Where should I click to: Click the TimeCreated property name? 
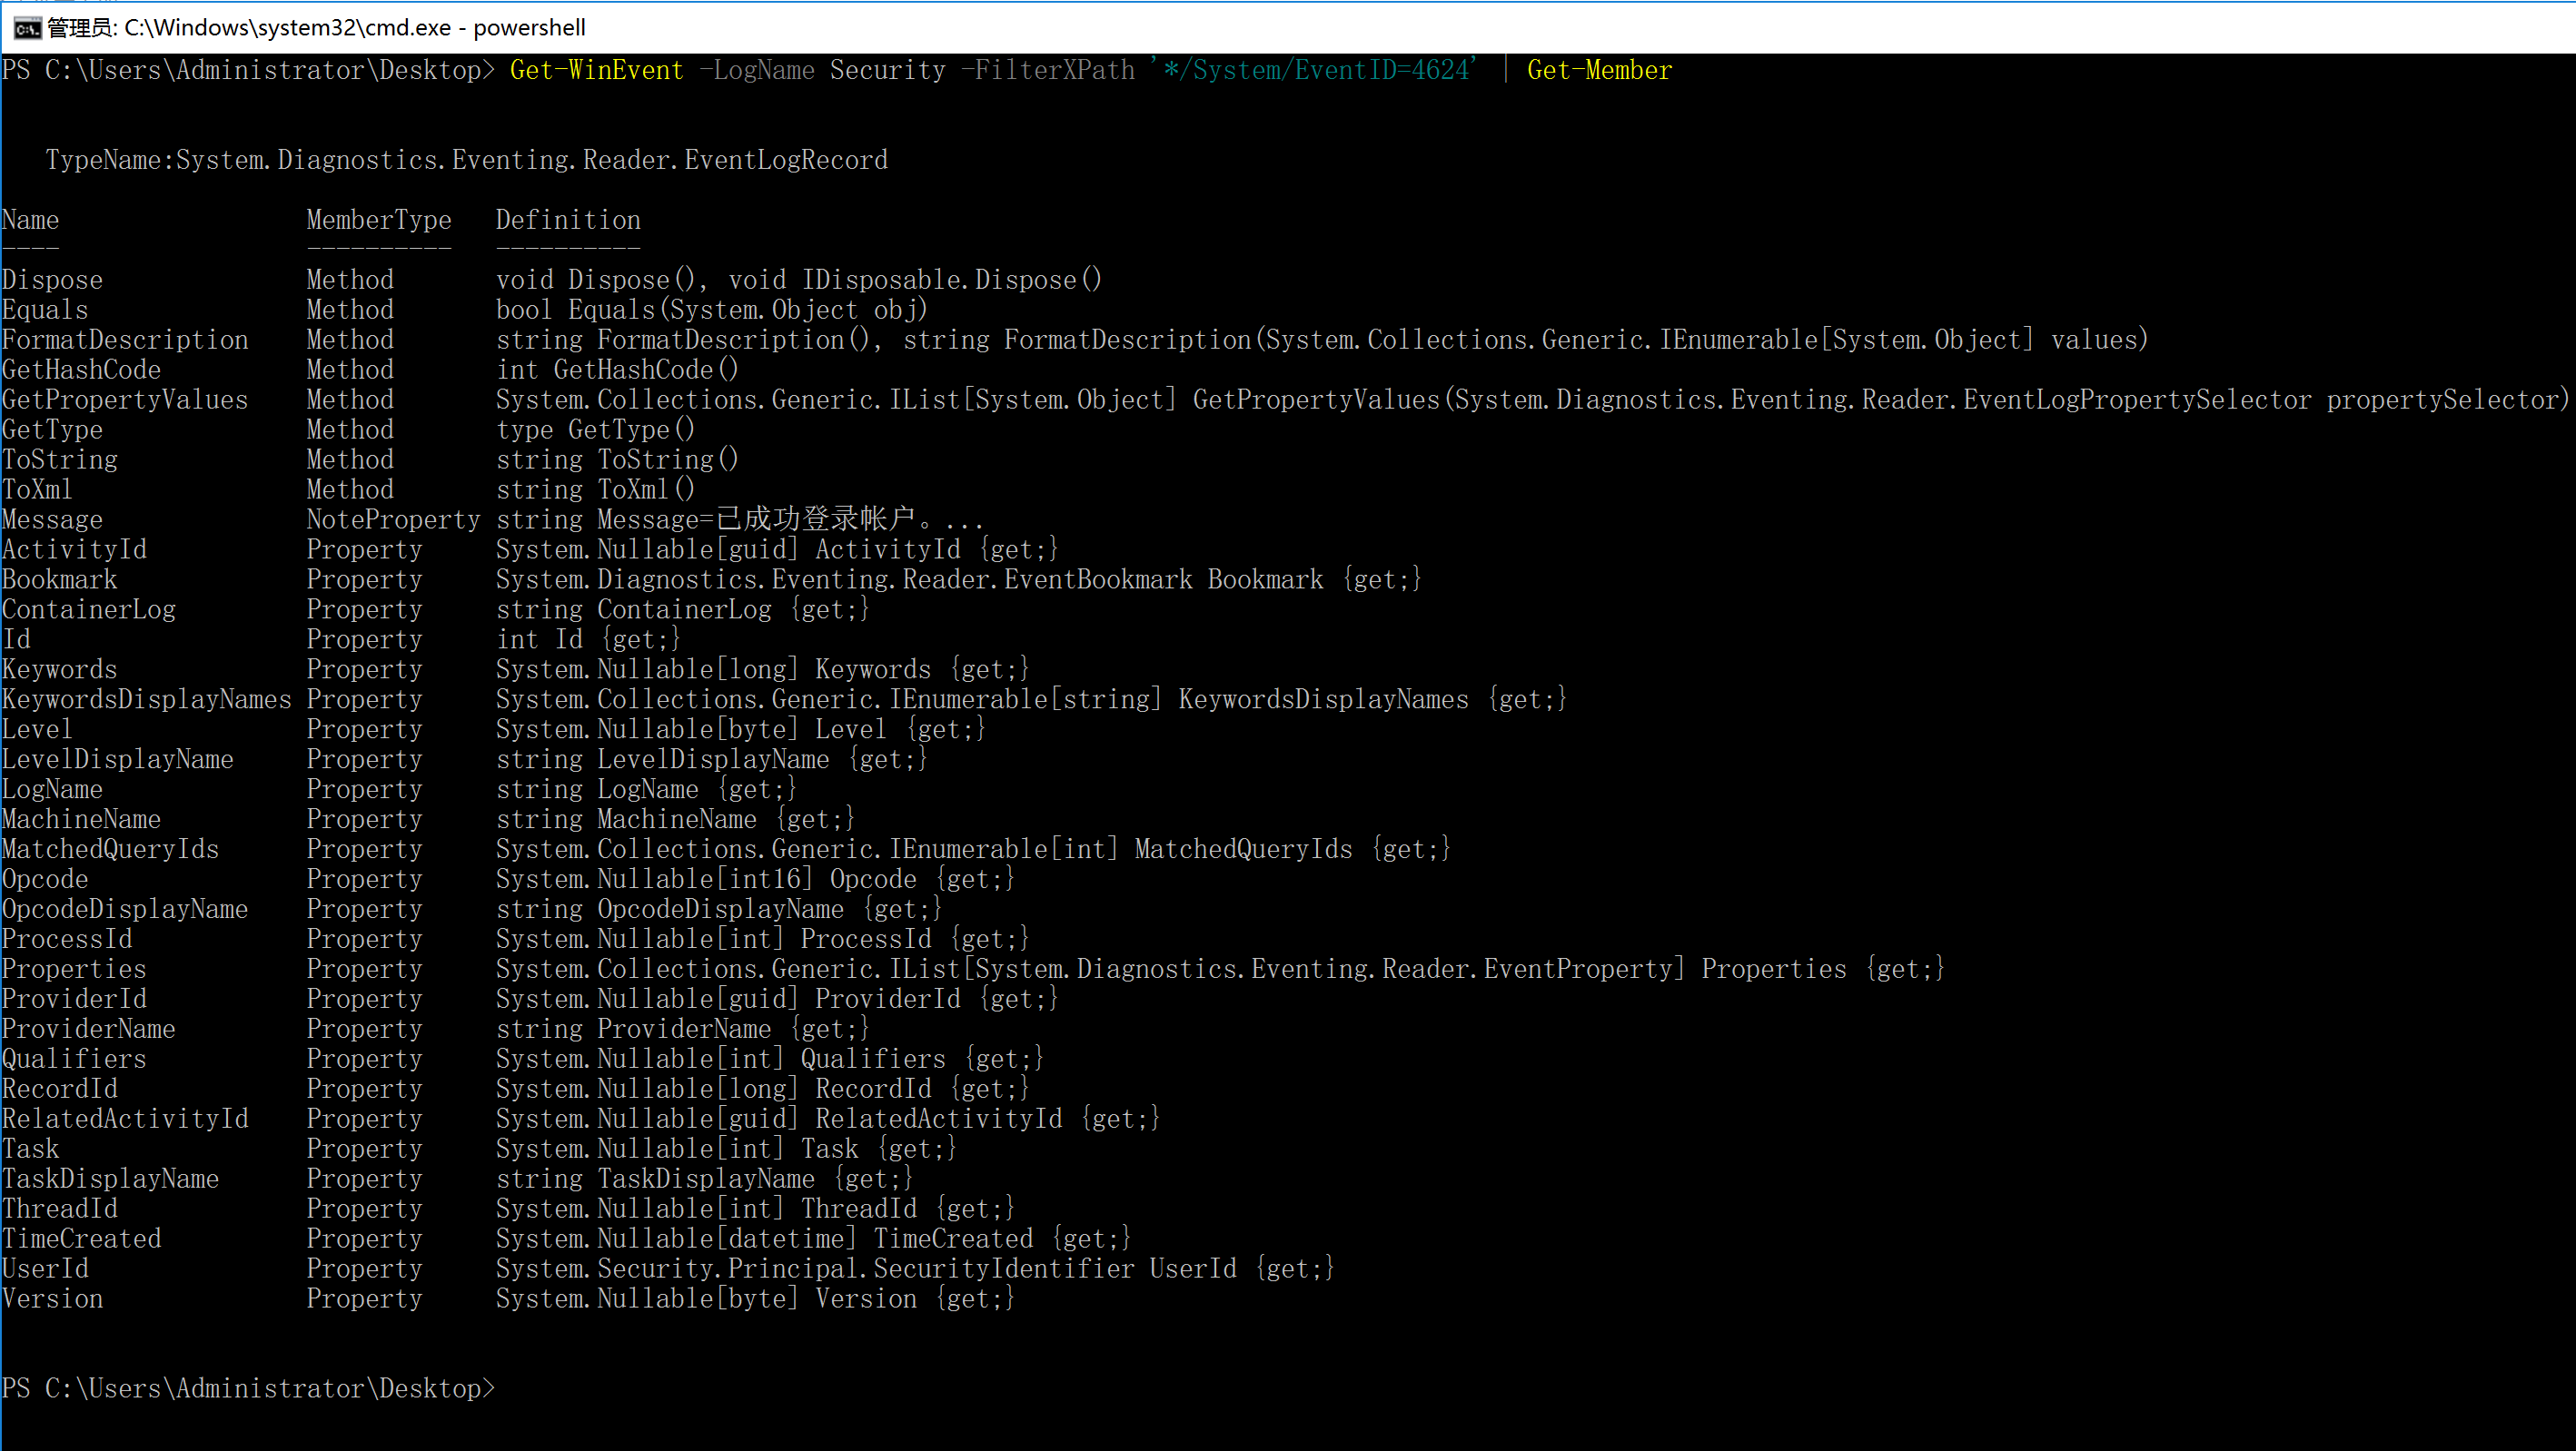[81, 1239]
